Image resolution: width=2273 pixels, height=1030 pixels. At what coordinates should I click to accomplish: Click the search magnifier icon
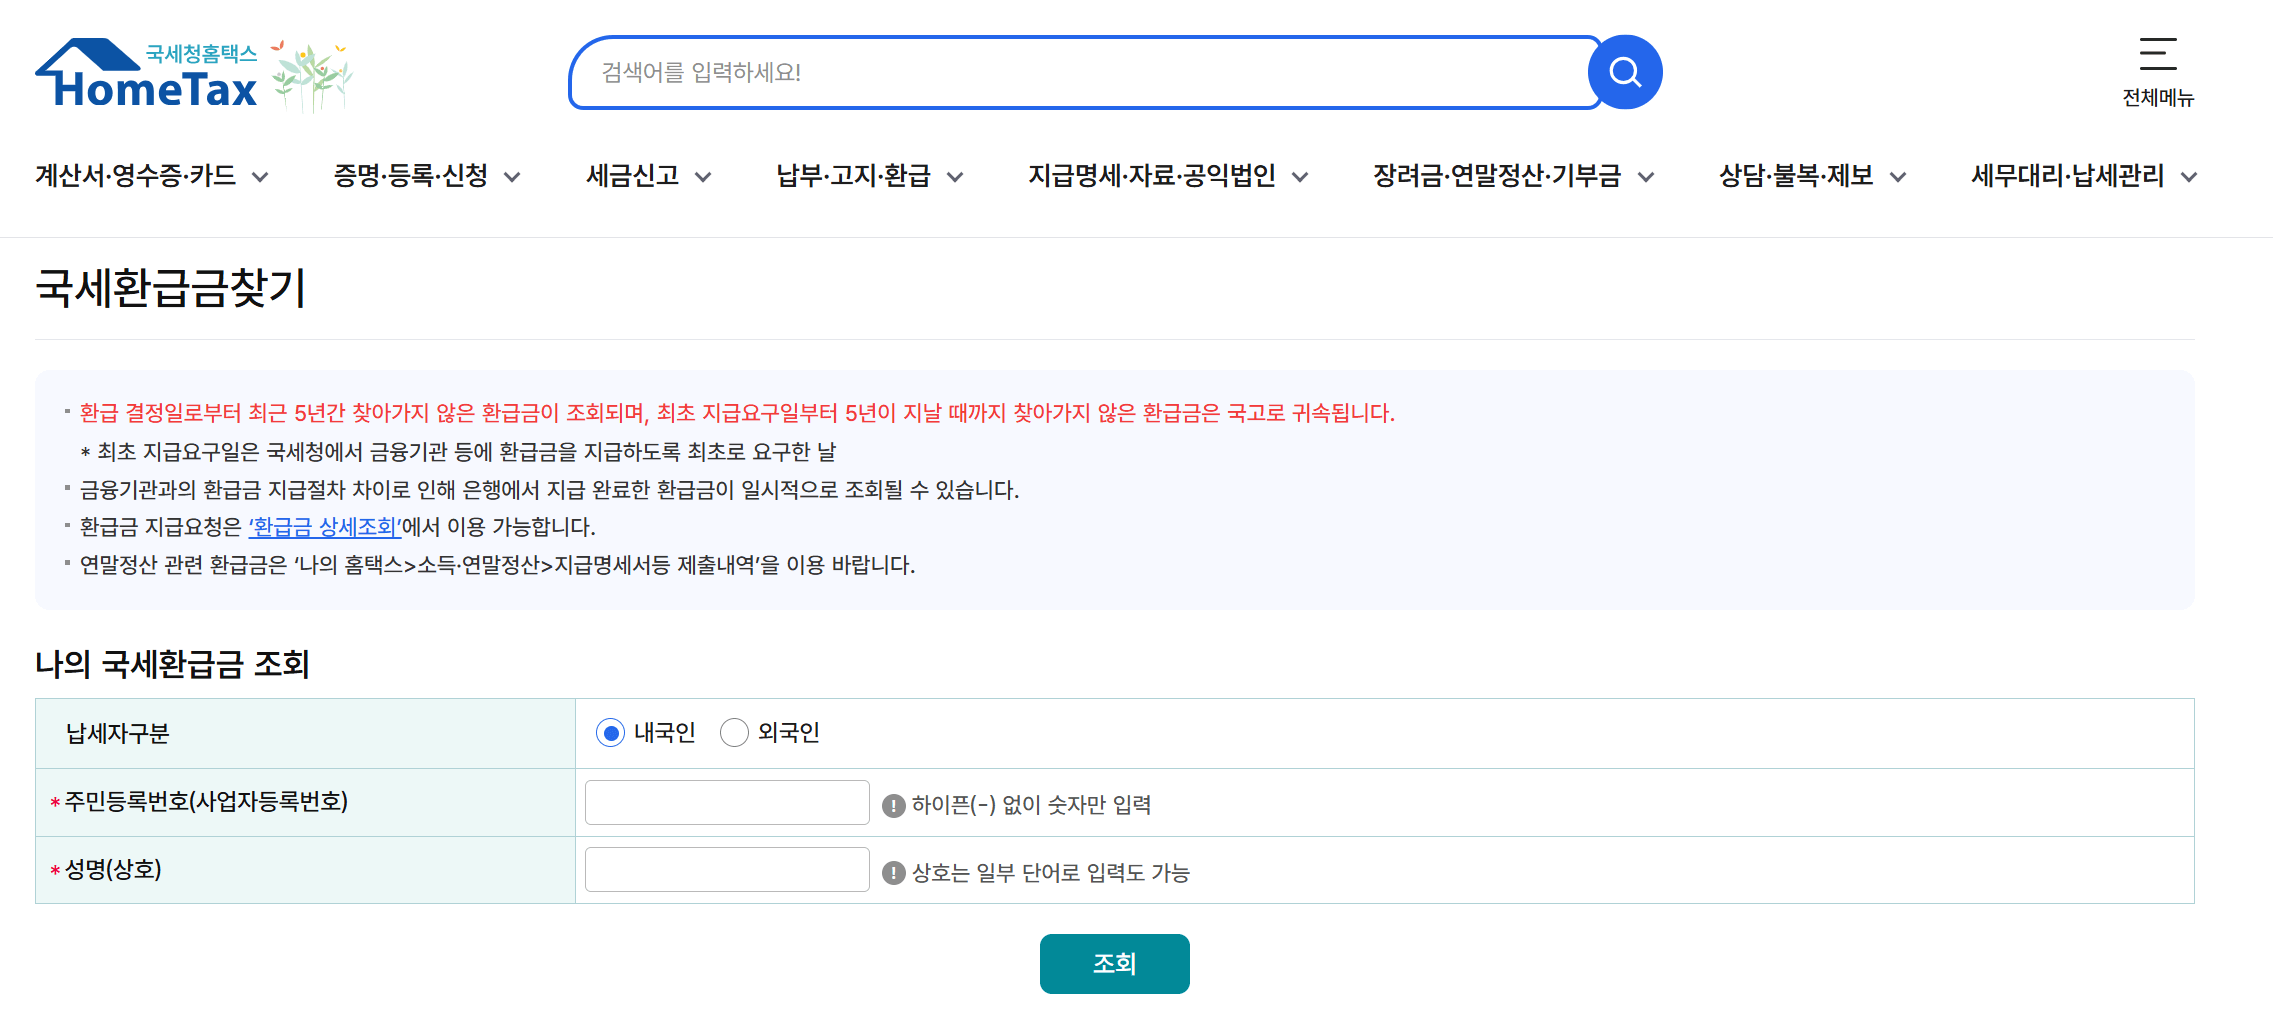pyautogui.click(x=1625, y=71)
